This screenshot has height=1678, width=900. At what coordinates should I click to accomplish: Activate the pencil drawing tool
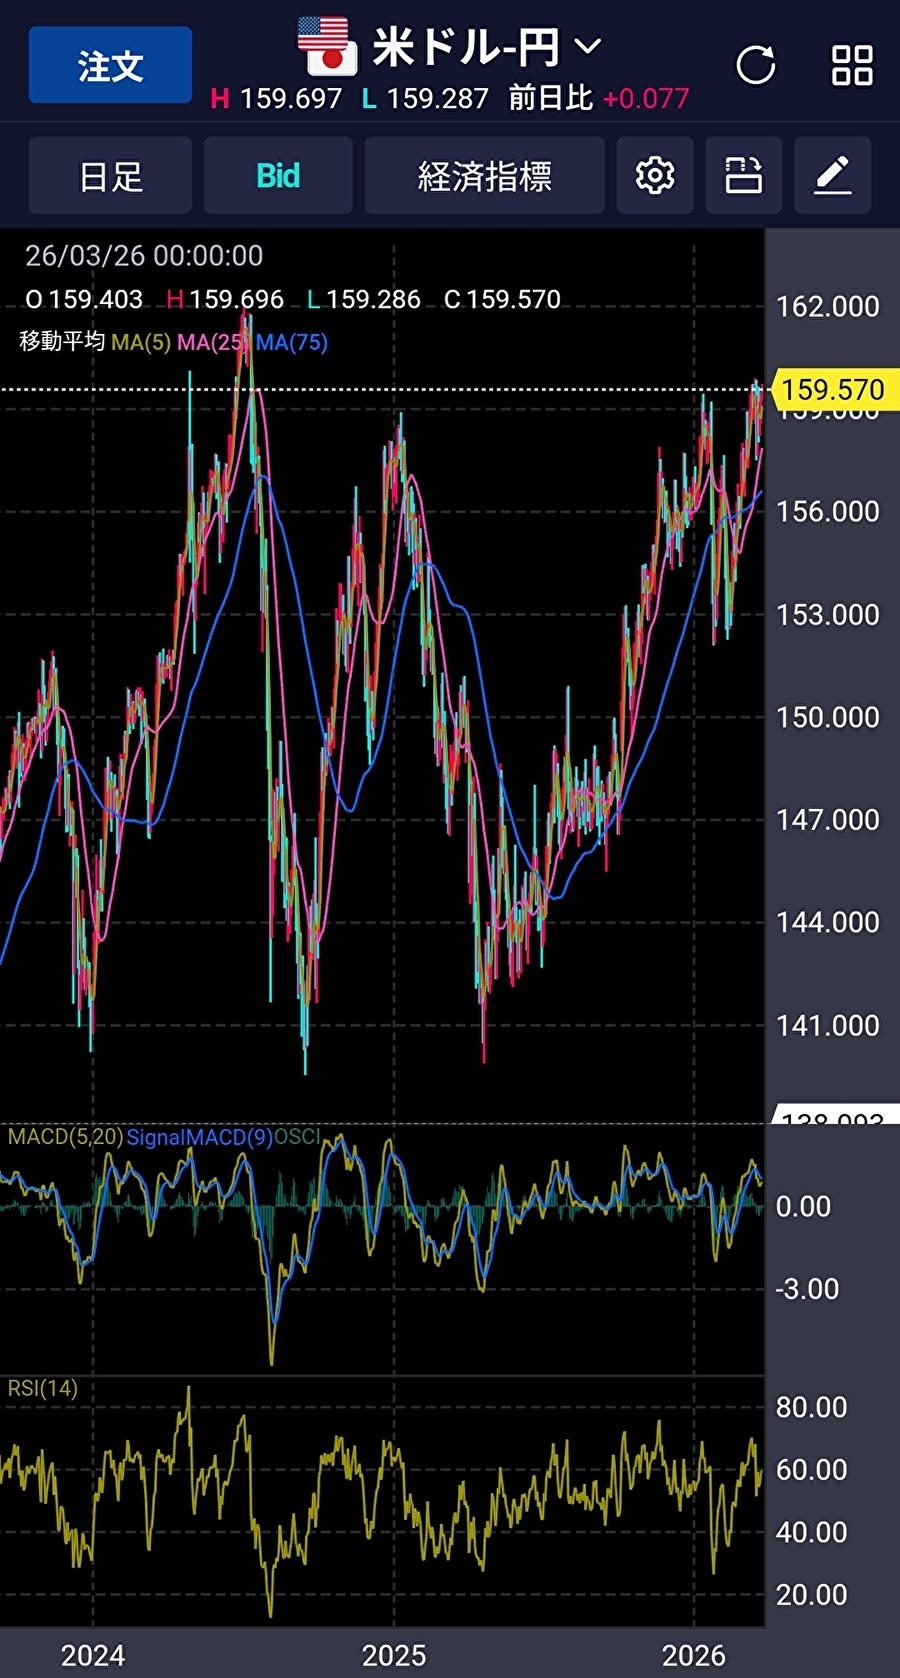tap(832, 177)
